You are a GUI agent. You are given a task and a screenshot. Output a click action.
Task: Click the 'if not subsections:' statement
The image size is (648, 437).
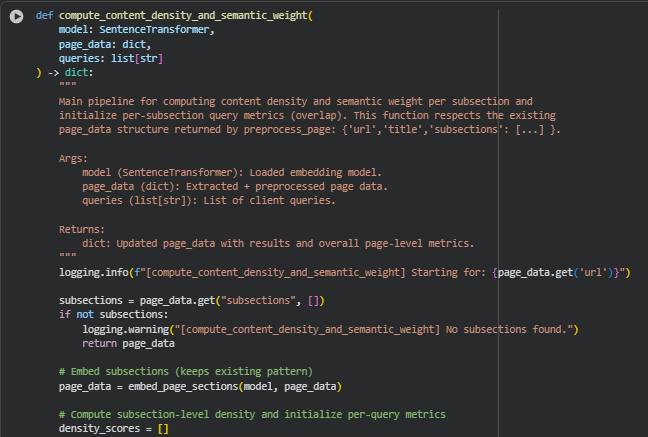pos(113,314)
